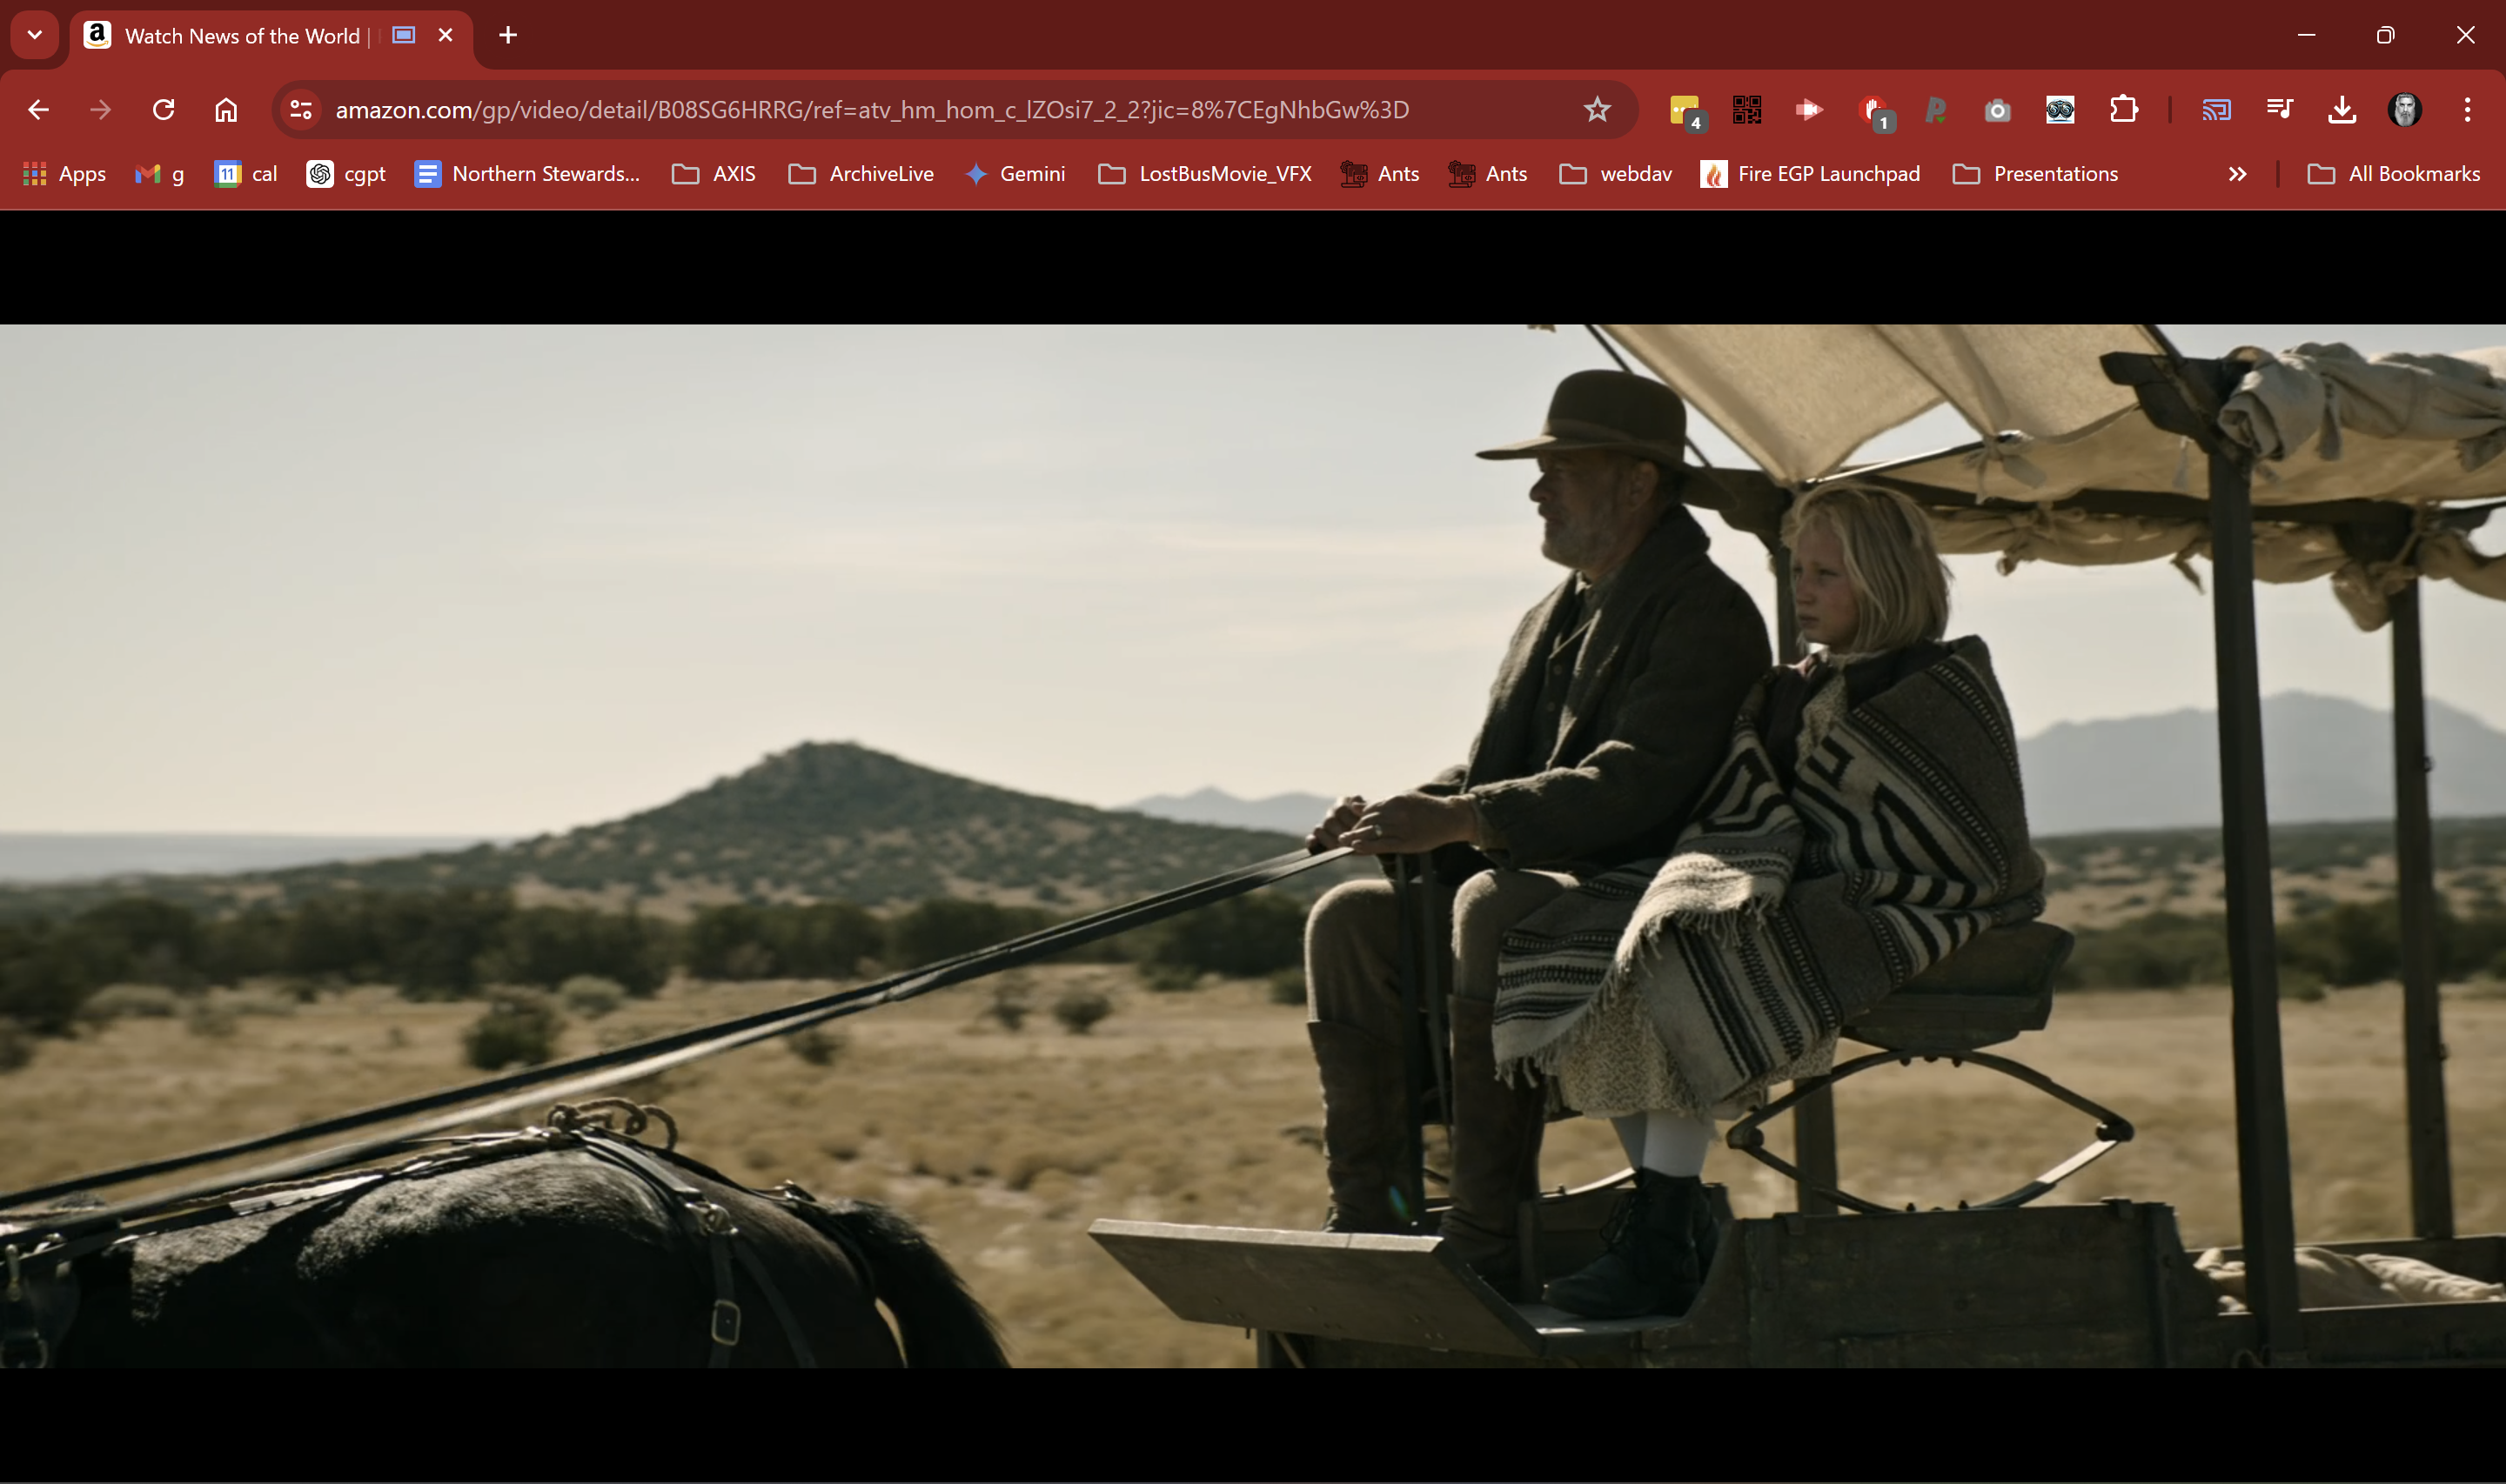
Task: Bookmark this page with the star icon
Action: (x=1597, y=109)
